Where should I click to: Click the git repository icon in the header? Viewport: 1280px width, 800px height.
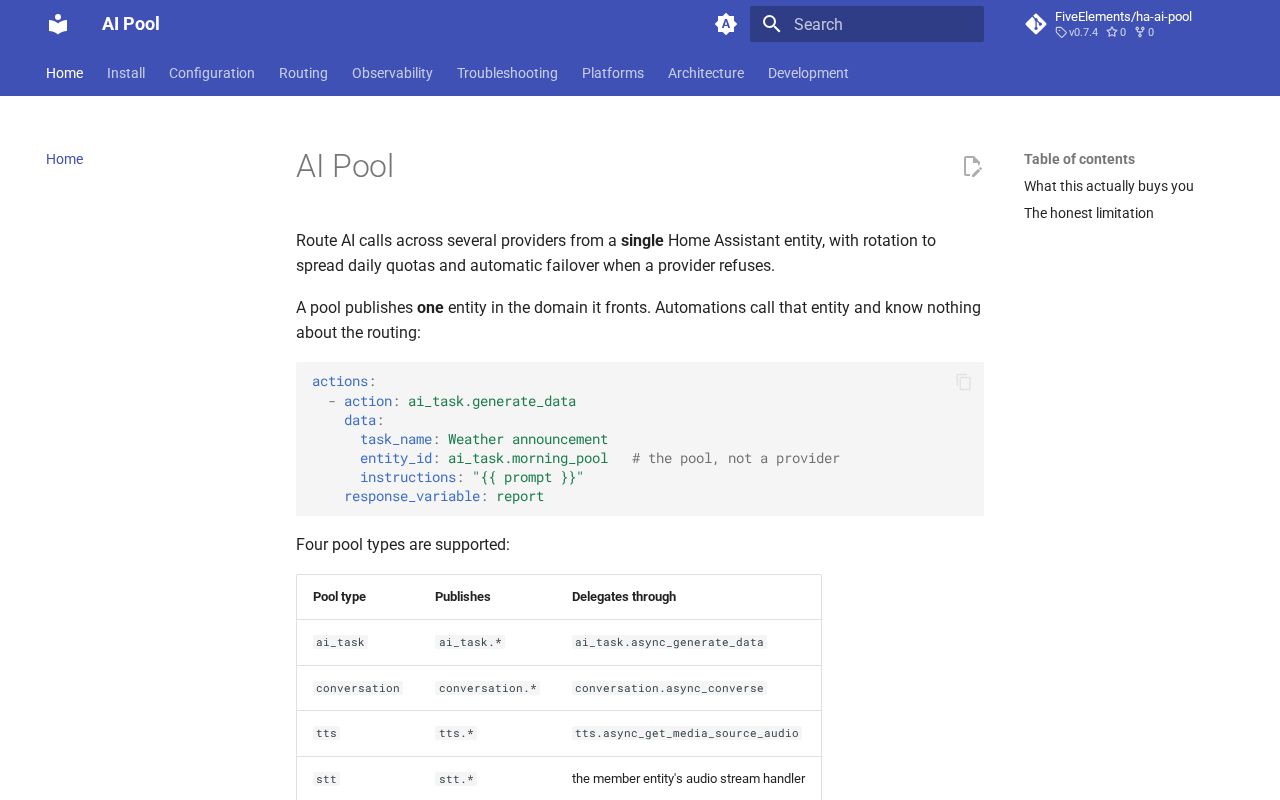1036,24
